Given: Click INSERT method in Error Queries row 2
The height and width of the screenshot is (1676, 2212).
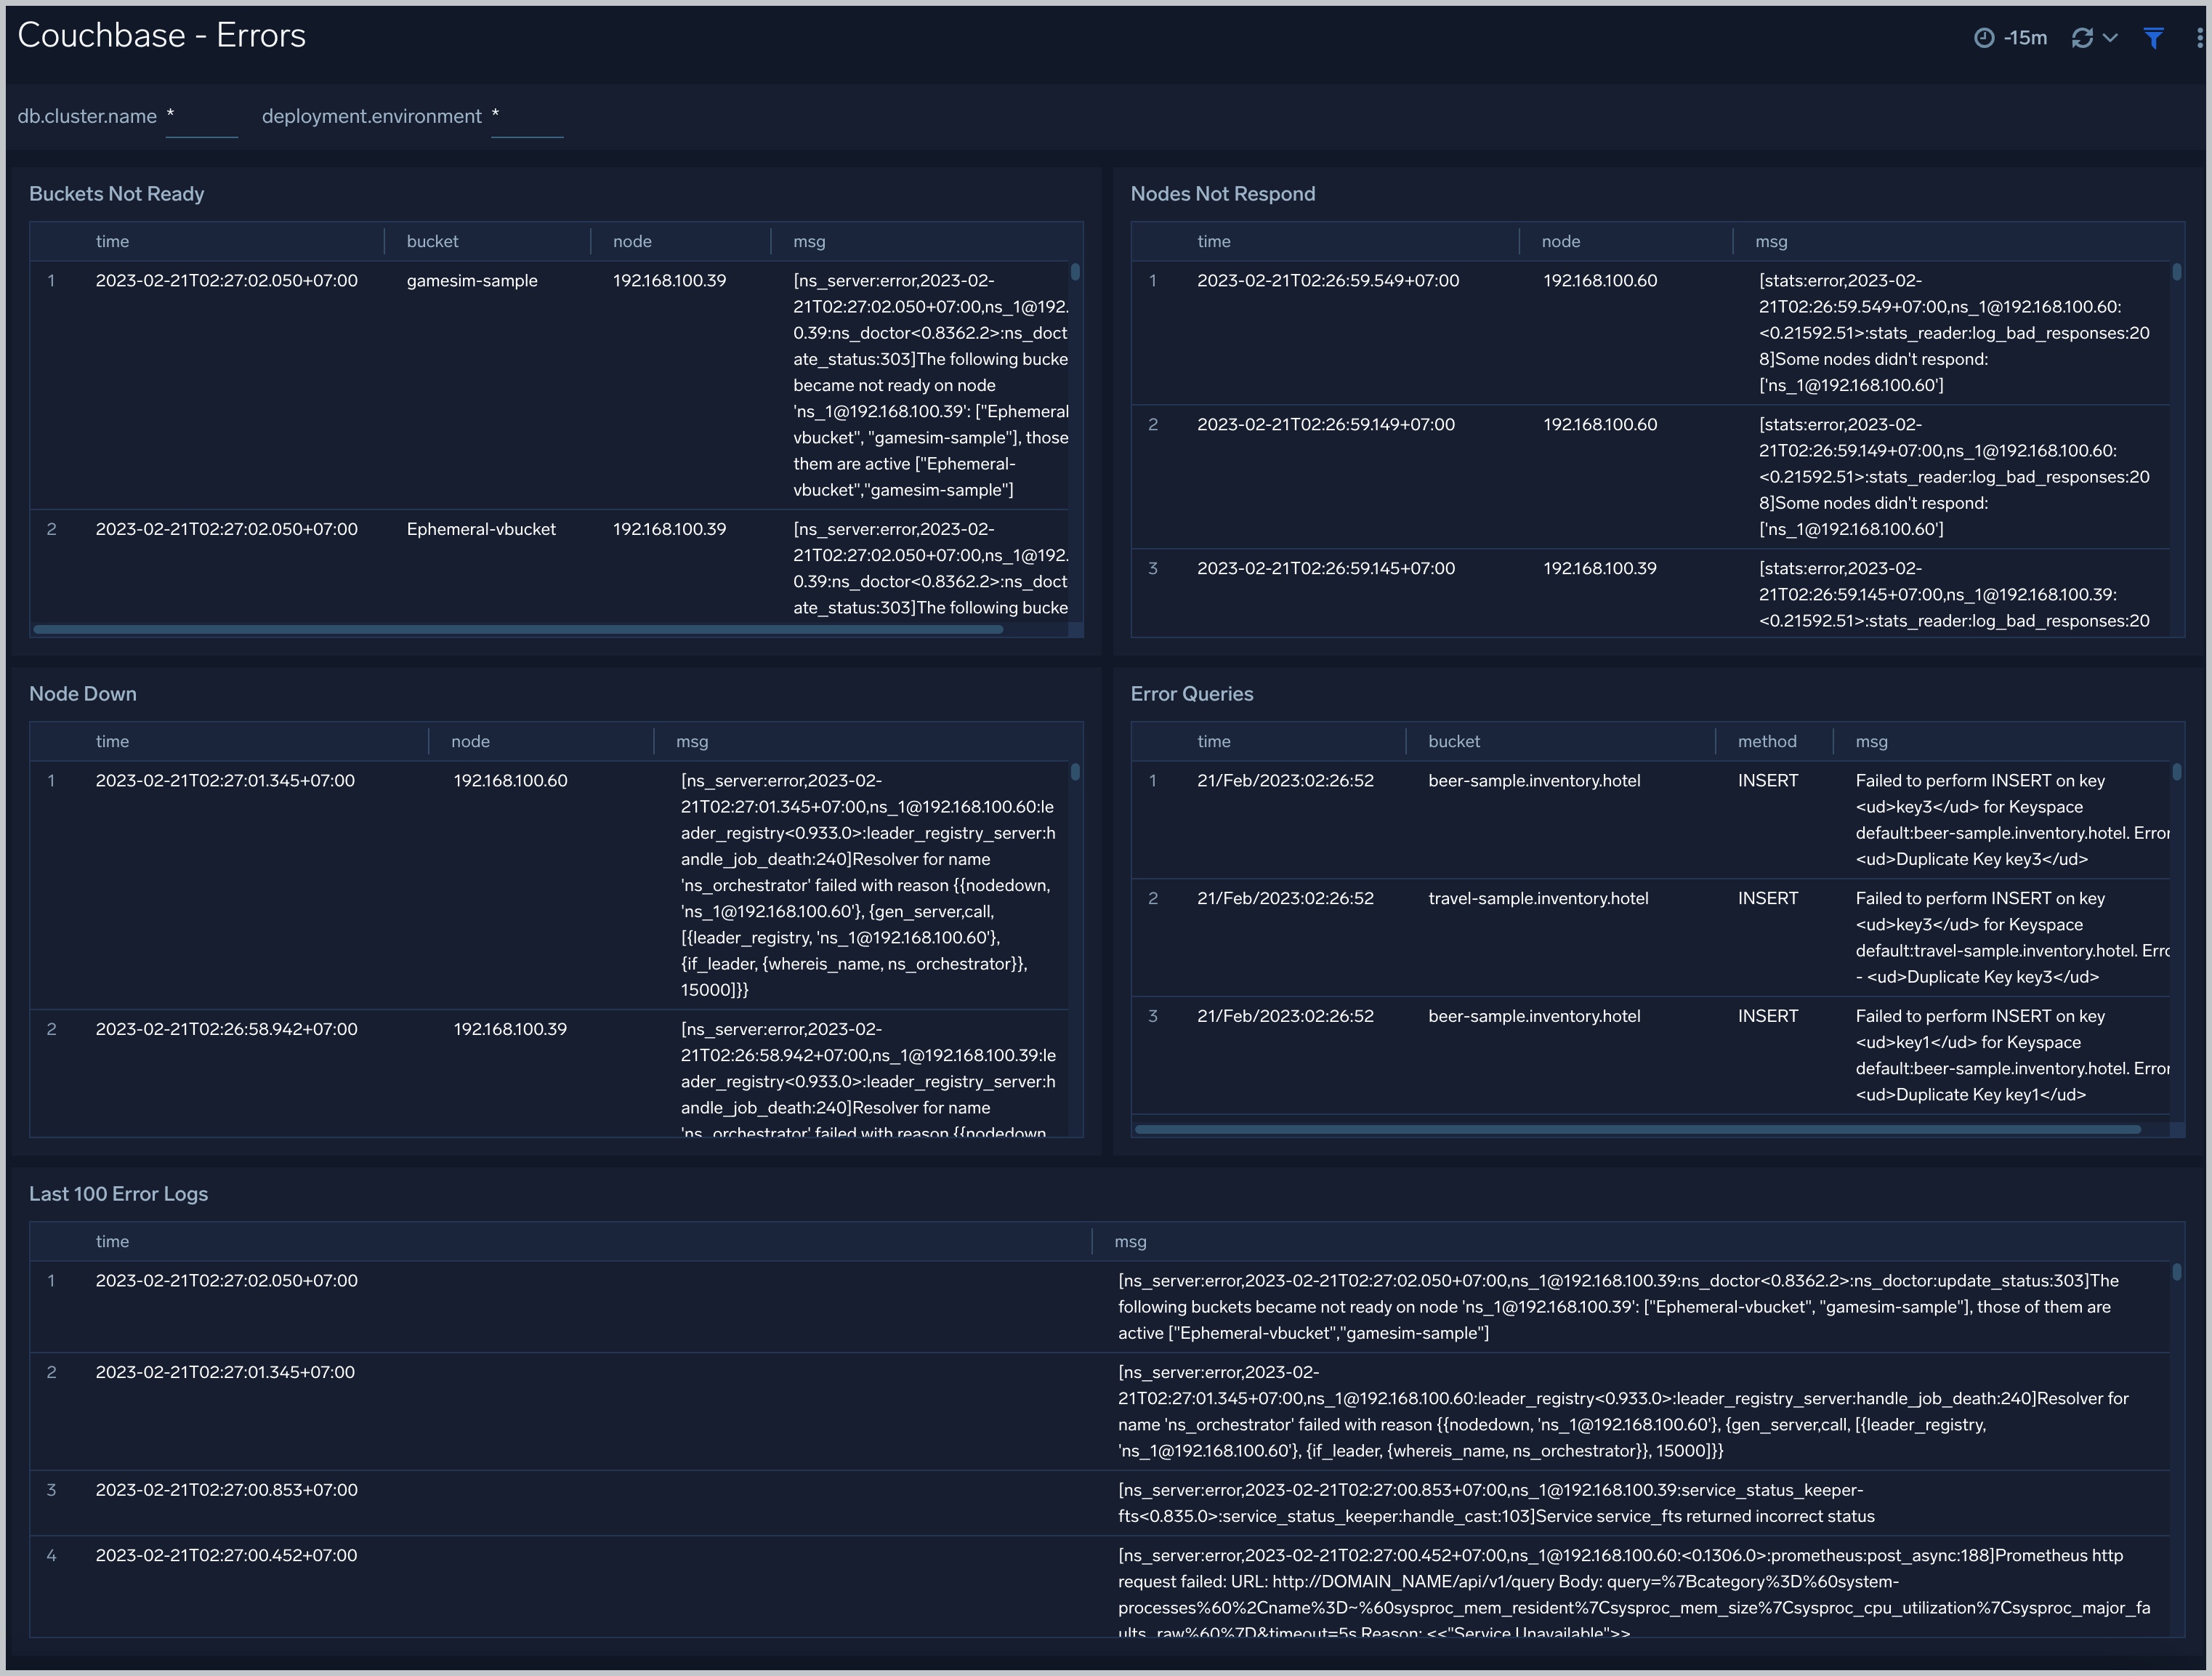Looking at the screenshot, I should point(1767,899).
